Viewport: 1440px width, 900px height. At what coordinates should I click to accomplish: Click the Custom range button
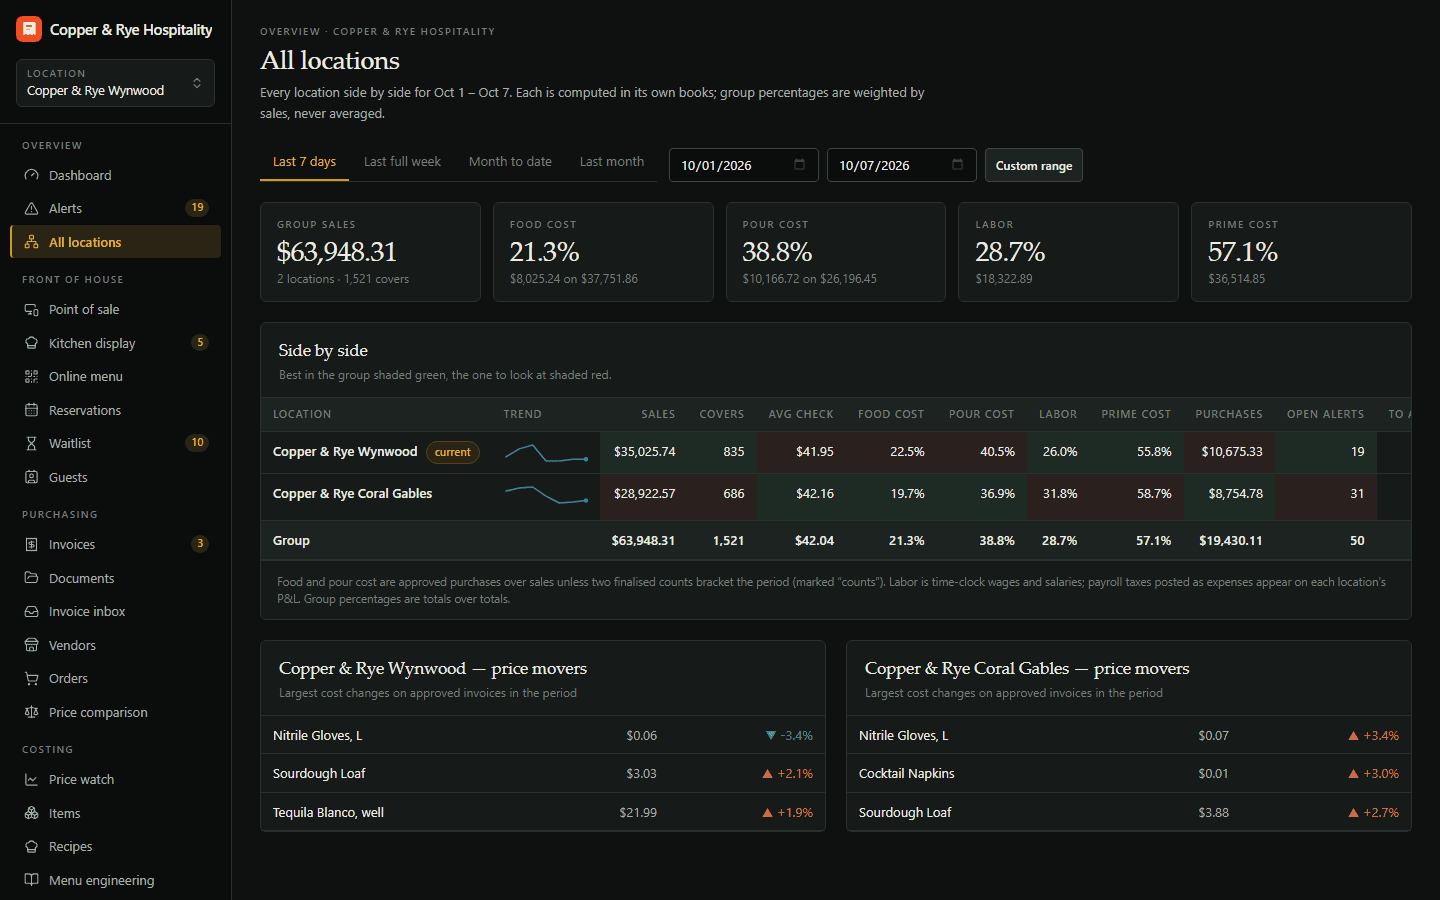[x=1034, y=165]
